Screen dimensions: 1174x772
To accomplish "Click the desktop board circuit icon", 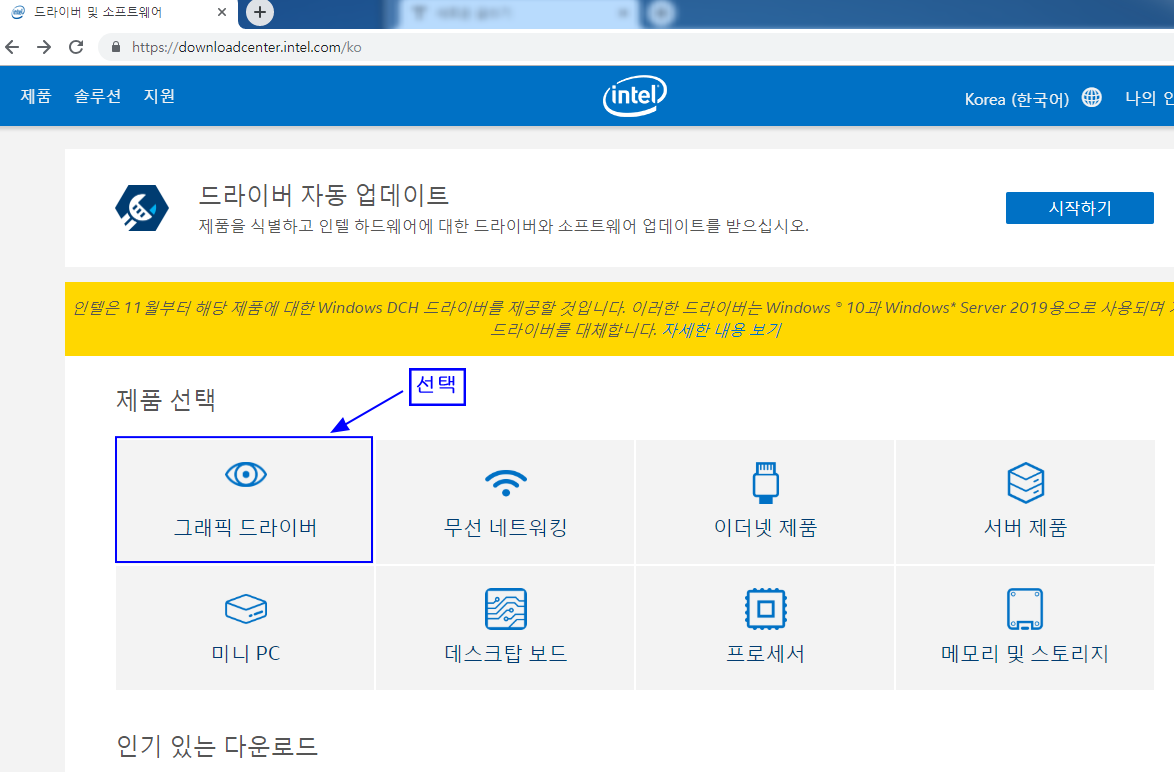I will coord(506,609).
